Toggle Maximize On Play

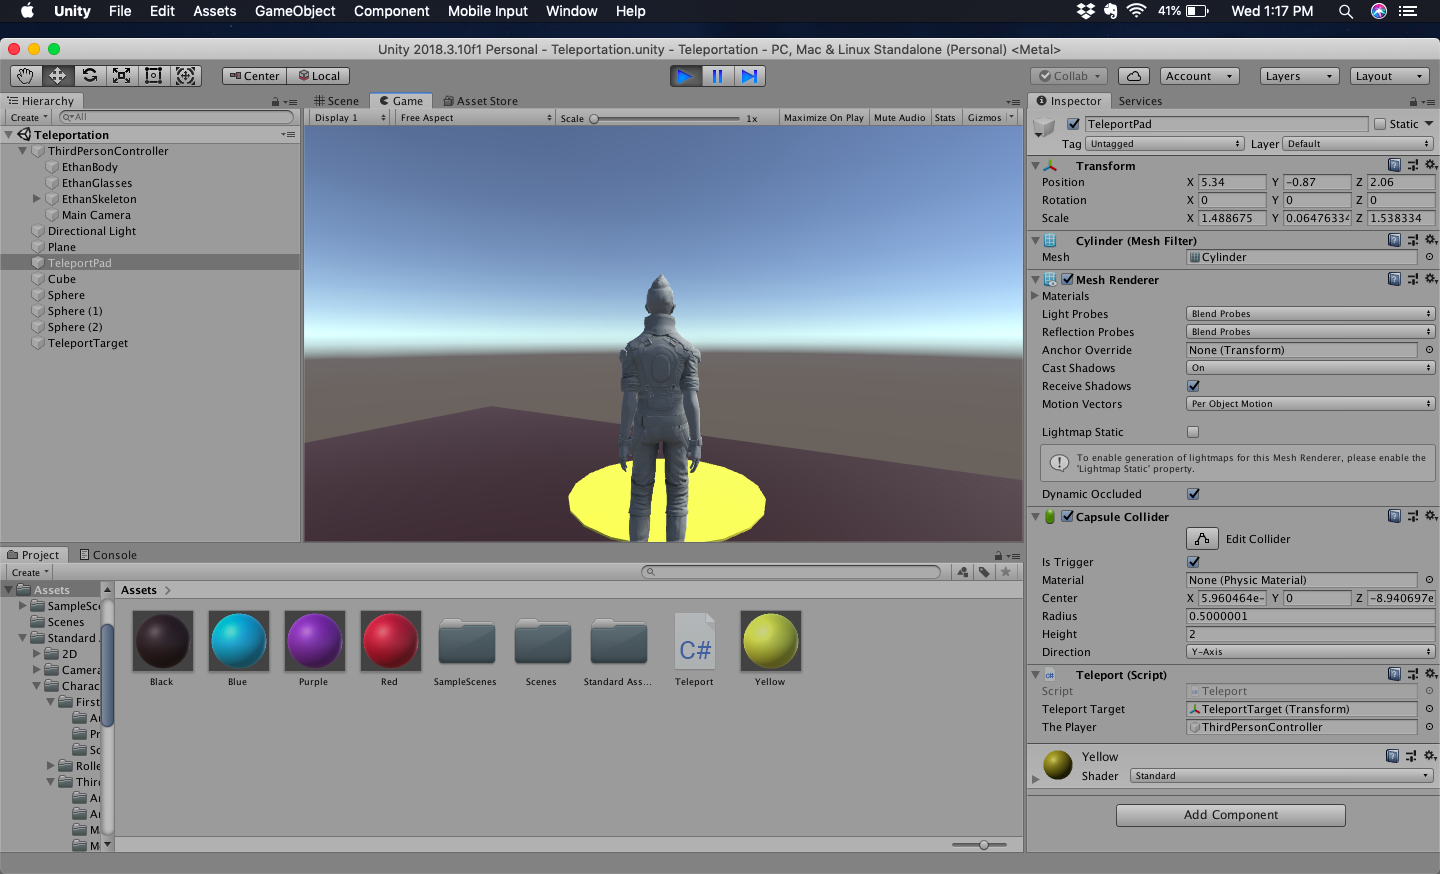pyautogui.click(x=823, y=118)
